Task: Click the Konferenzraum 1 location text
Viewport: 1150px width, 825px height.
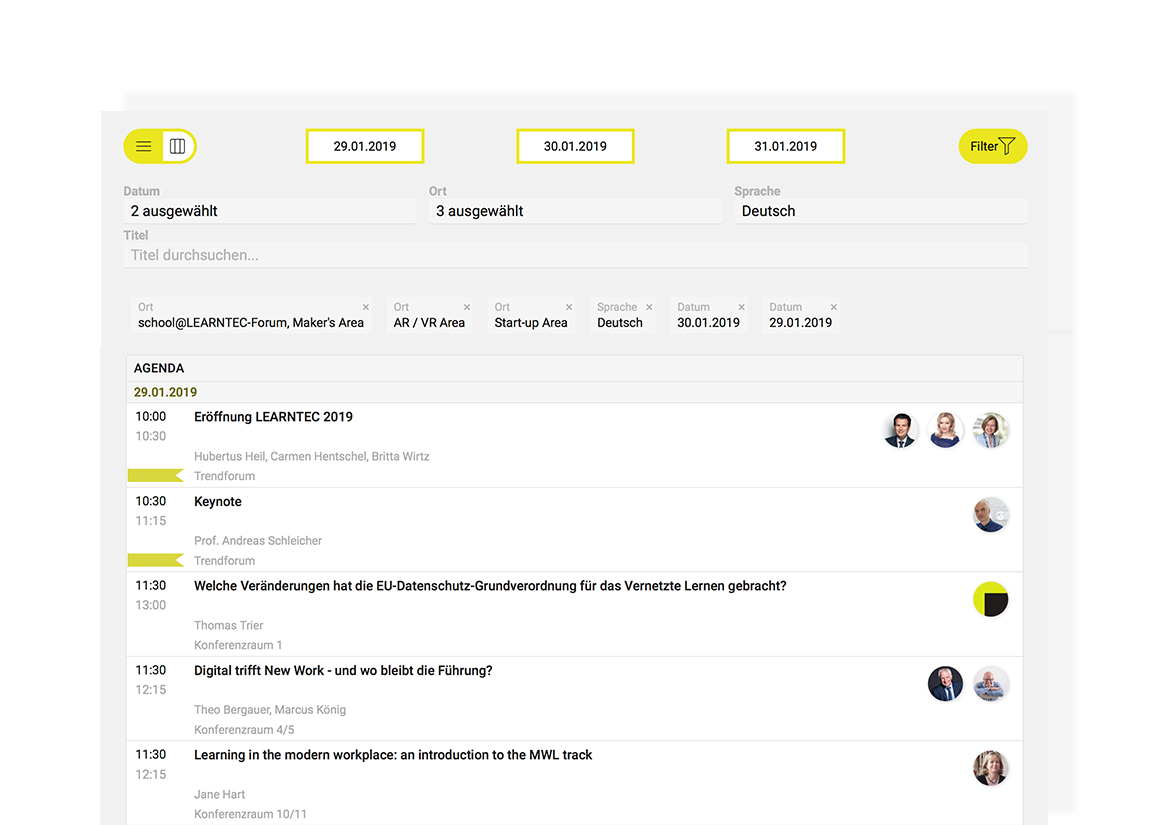Action: [238, 645]
